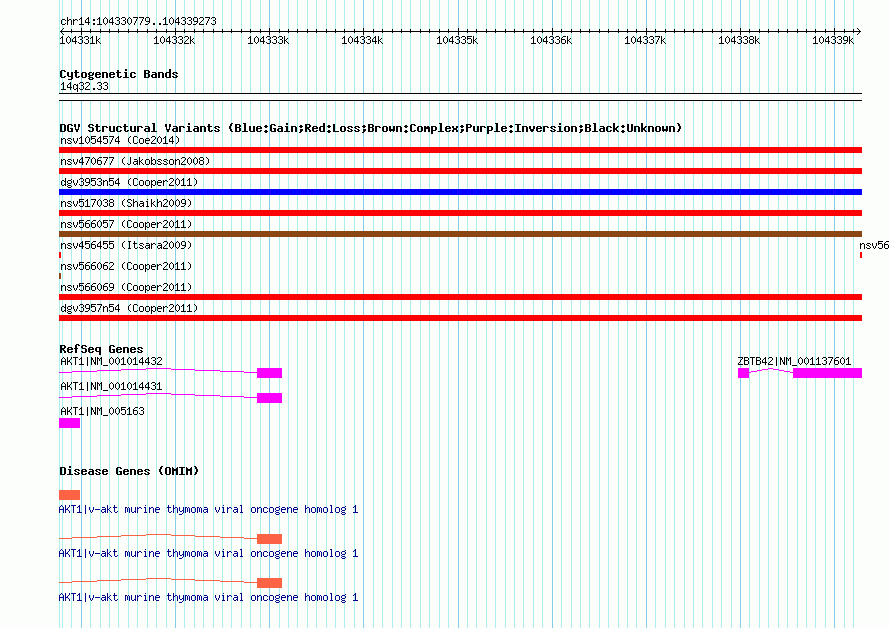
Task: Select the AKT1|NM_001014431 transcript label
Action: (x=111, y=386)
